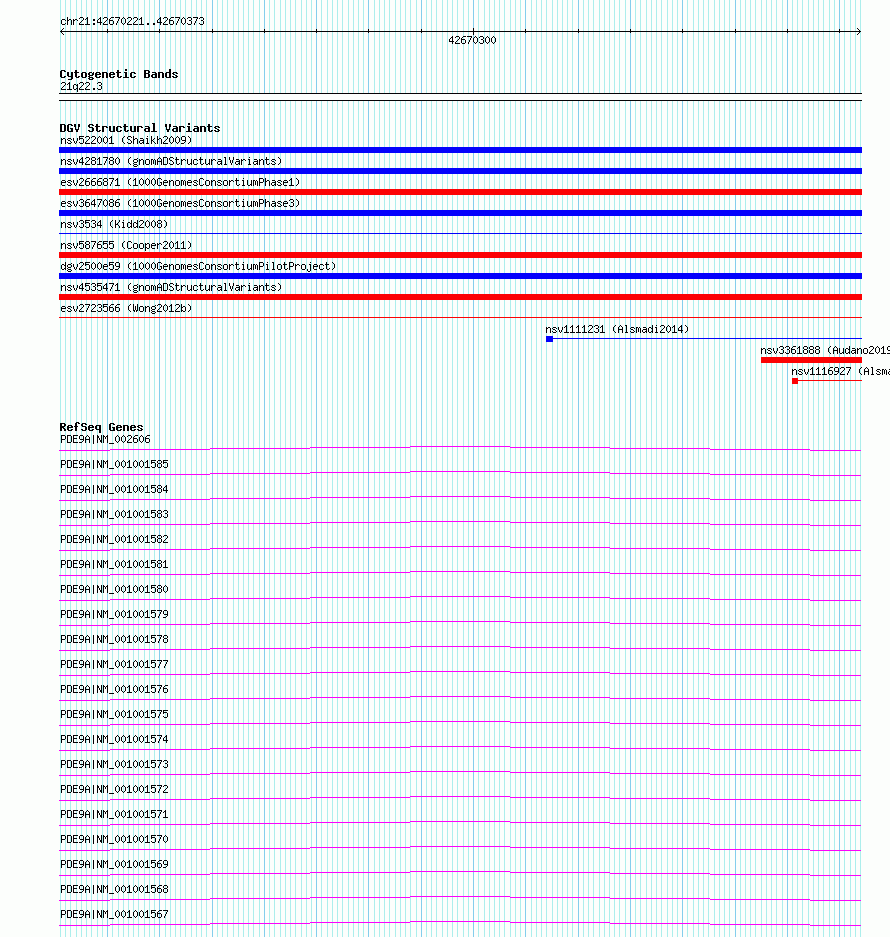The width and height of the screenshot is (890, 937).
Task: Click the right arrow of the ruler
Action: [x=858, y=32]
